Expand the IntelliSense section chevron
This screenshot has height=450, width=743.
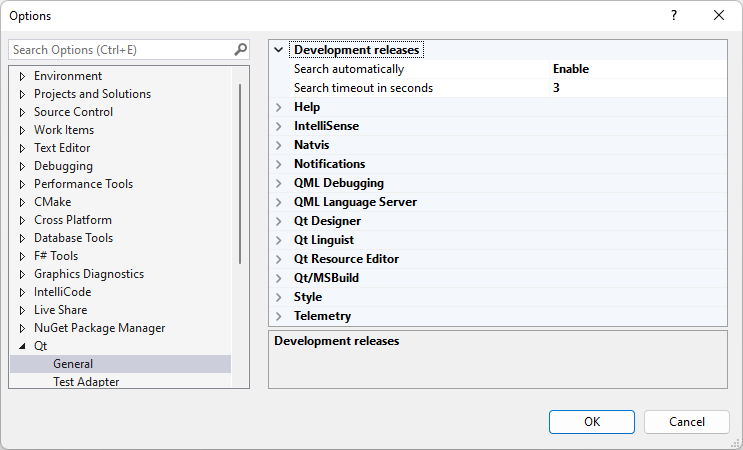[x=279, y=126]
